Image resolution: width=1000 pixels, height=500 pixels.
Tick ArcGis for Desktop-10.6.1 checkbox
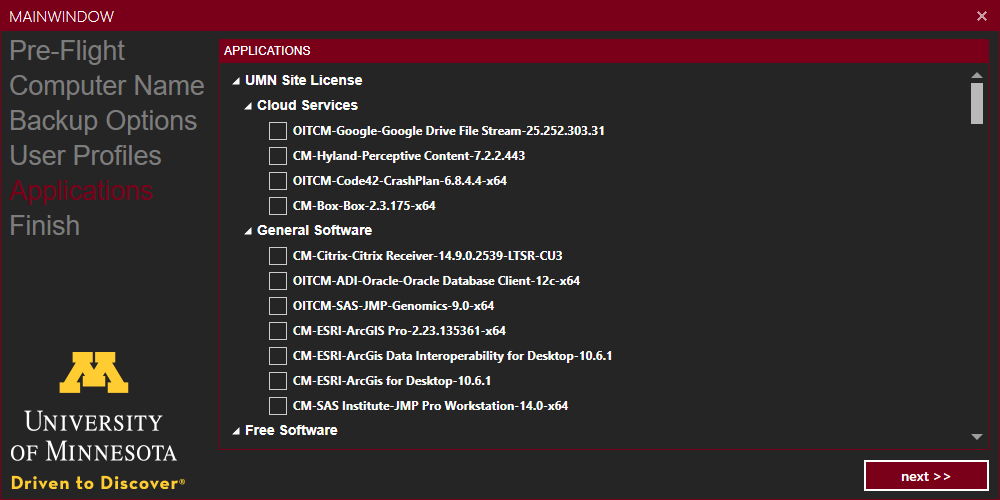pyautogui.click(x=277, y=381)
